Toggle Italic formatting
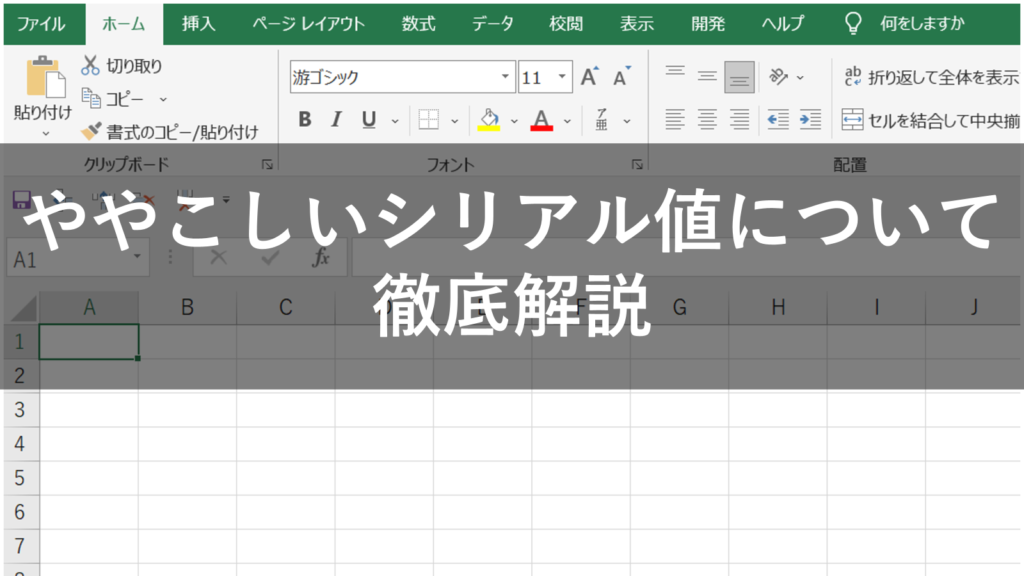1024x576 pixels. (x=336, y=120)
